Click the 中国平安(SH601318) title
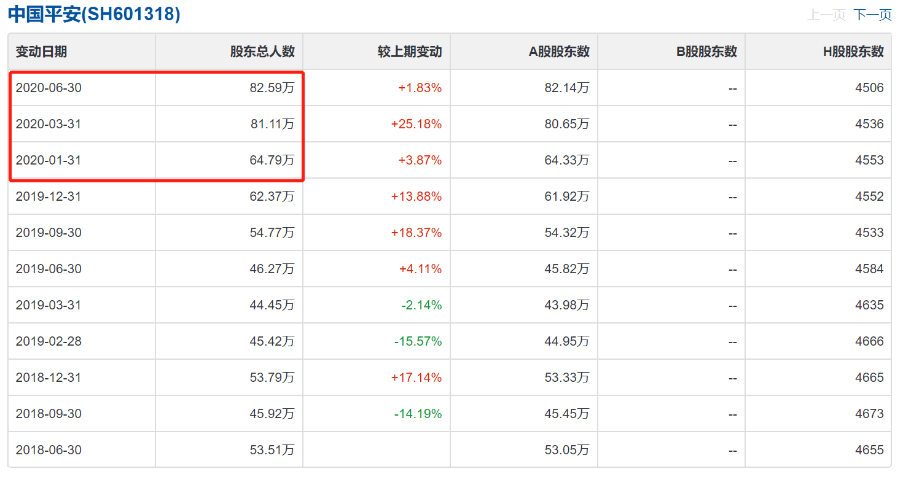Screen dimensions: 903x477 (94, 14)
